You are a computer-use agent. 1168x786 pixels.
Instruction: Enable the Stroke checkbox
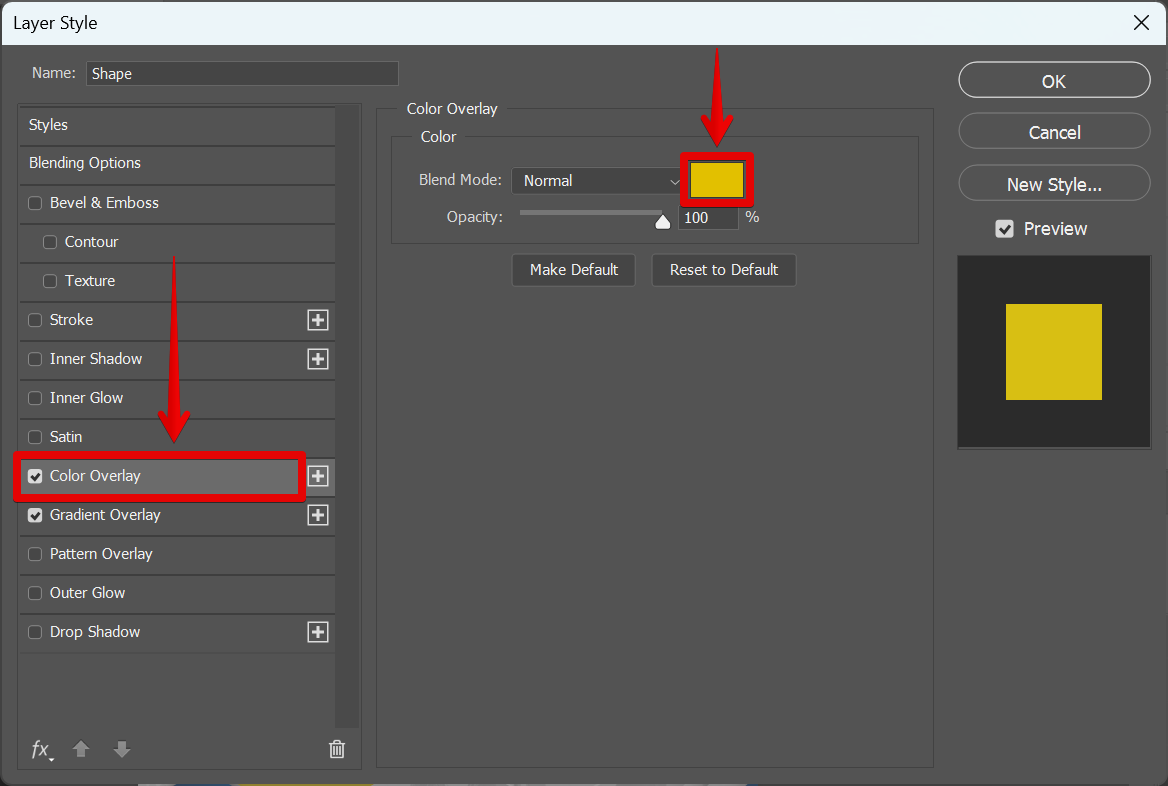click(x=35, y=320)
